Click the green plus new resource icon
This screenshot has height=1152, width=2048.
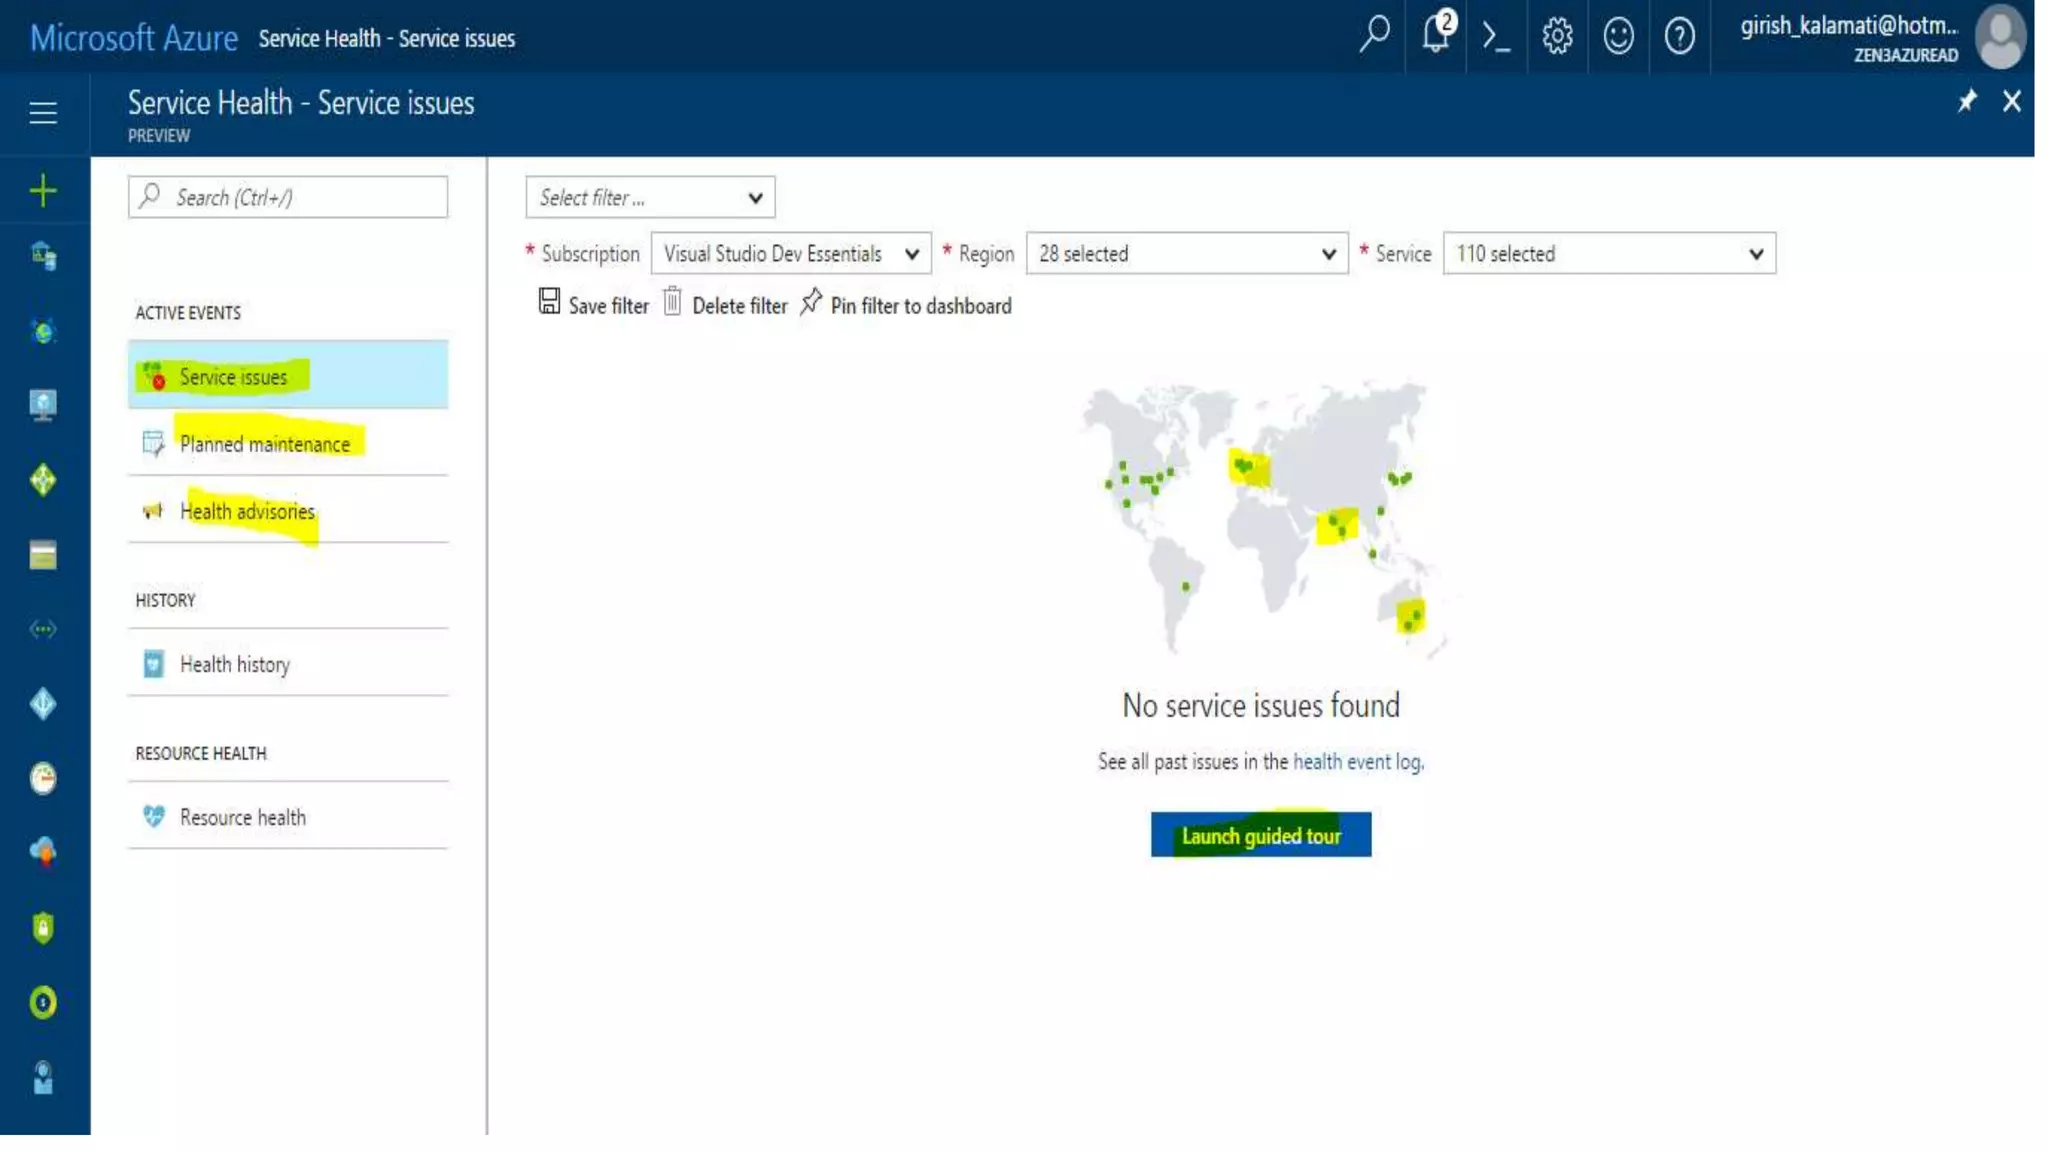point(43,191)
